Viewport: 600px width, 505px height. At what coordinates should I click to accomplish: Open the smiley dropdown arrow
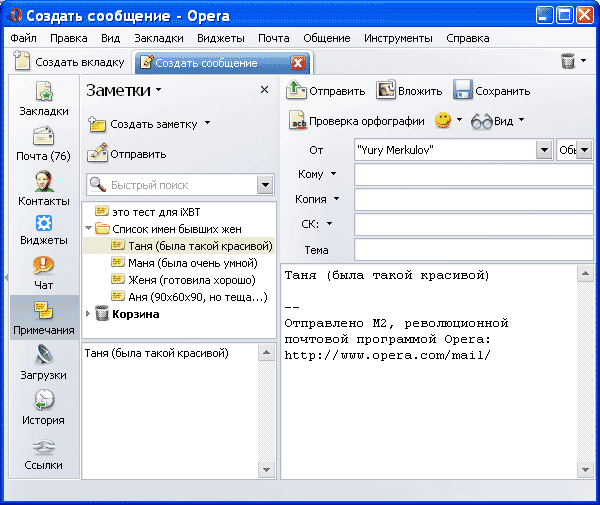459,120
